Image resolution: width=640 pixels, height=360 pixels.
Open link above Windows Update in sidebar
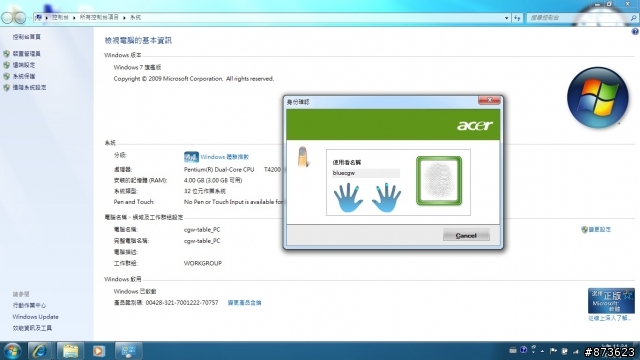coord(29,305)
